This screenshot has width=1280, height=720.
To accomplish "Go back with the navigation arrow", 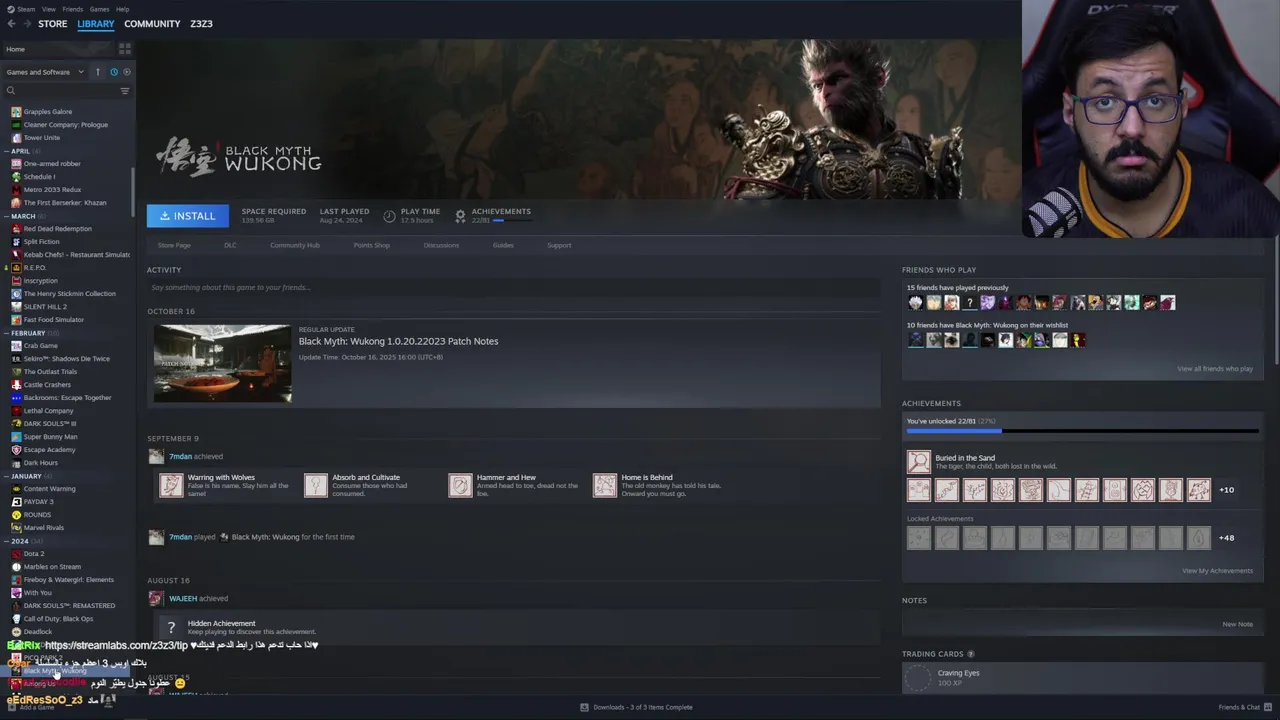I will (x=11, y=24).
